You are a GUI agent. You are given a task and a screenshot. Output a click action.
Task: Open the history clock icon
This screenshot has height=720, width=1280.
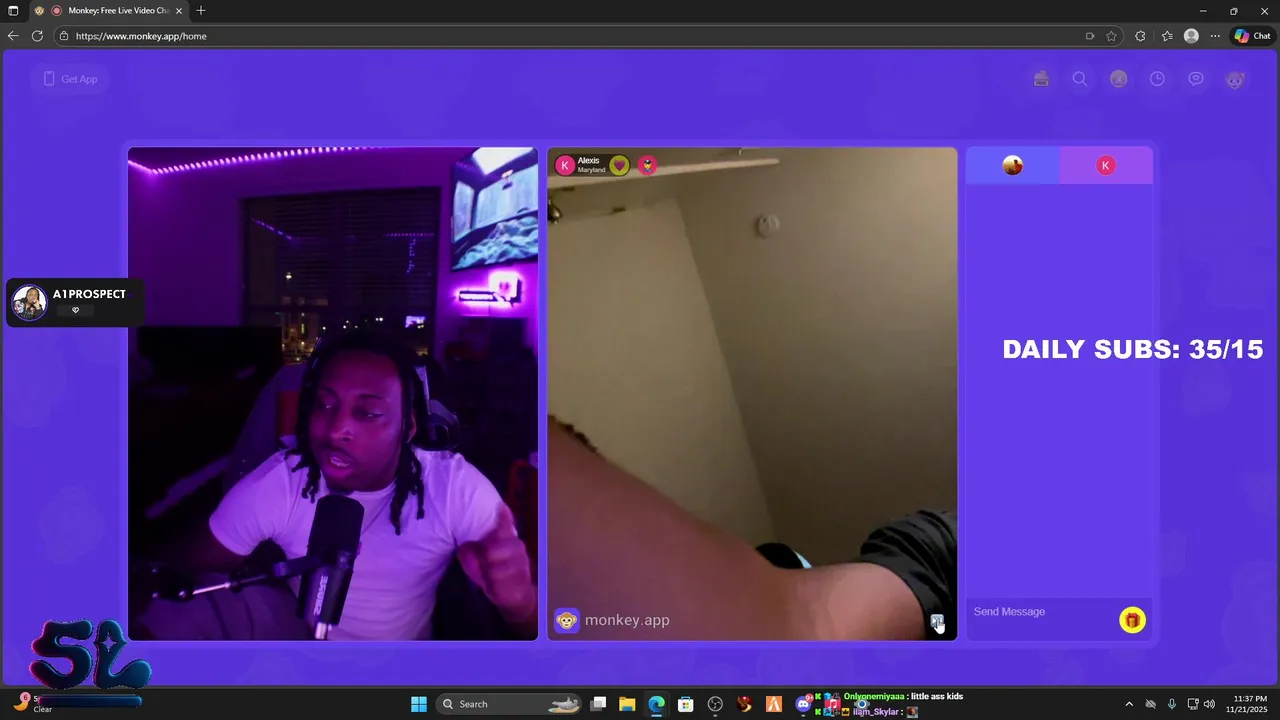tap(1157, 79)
